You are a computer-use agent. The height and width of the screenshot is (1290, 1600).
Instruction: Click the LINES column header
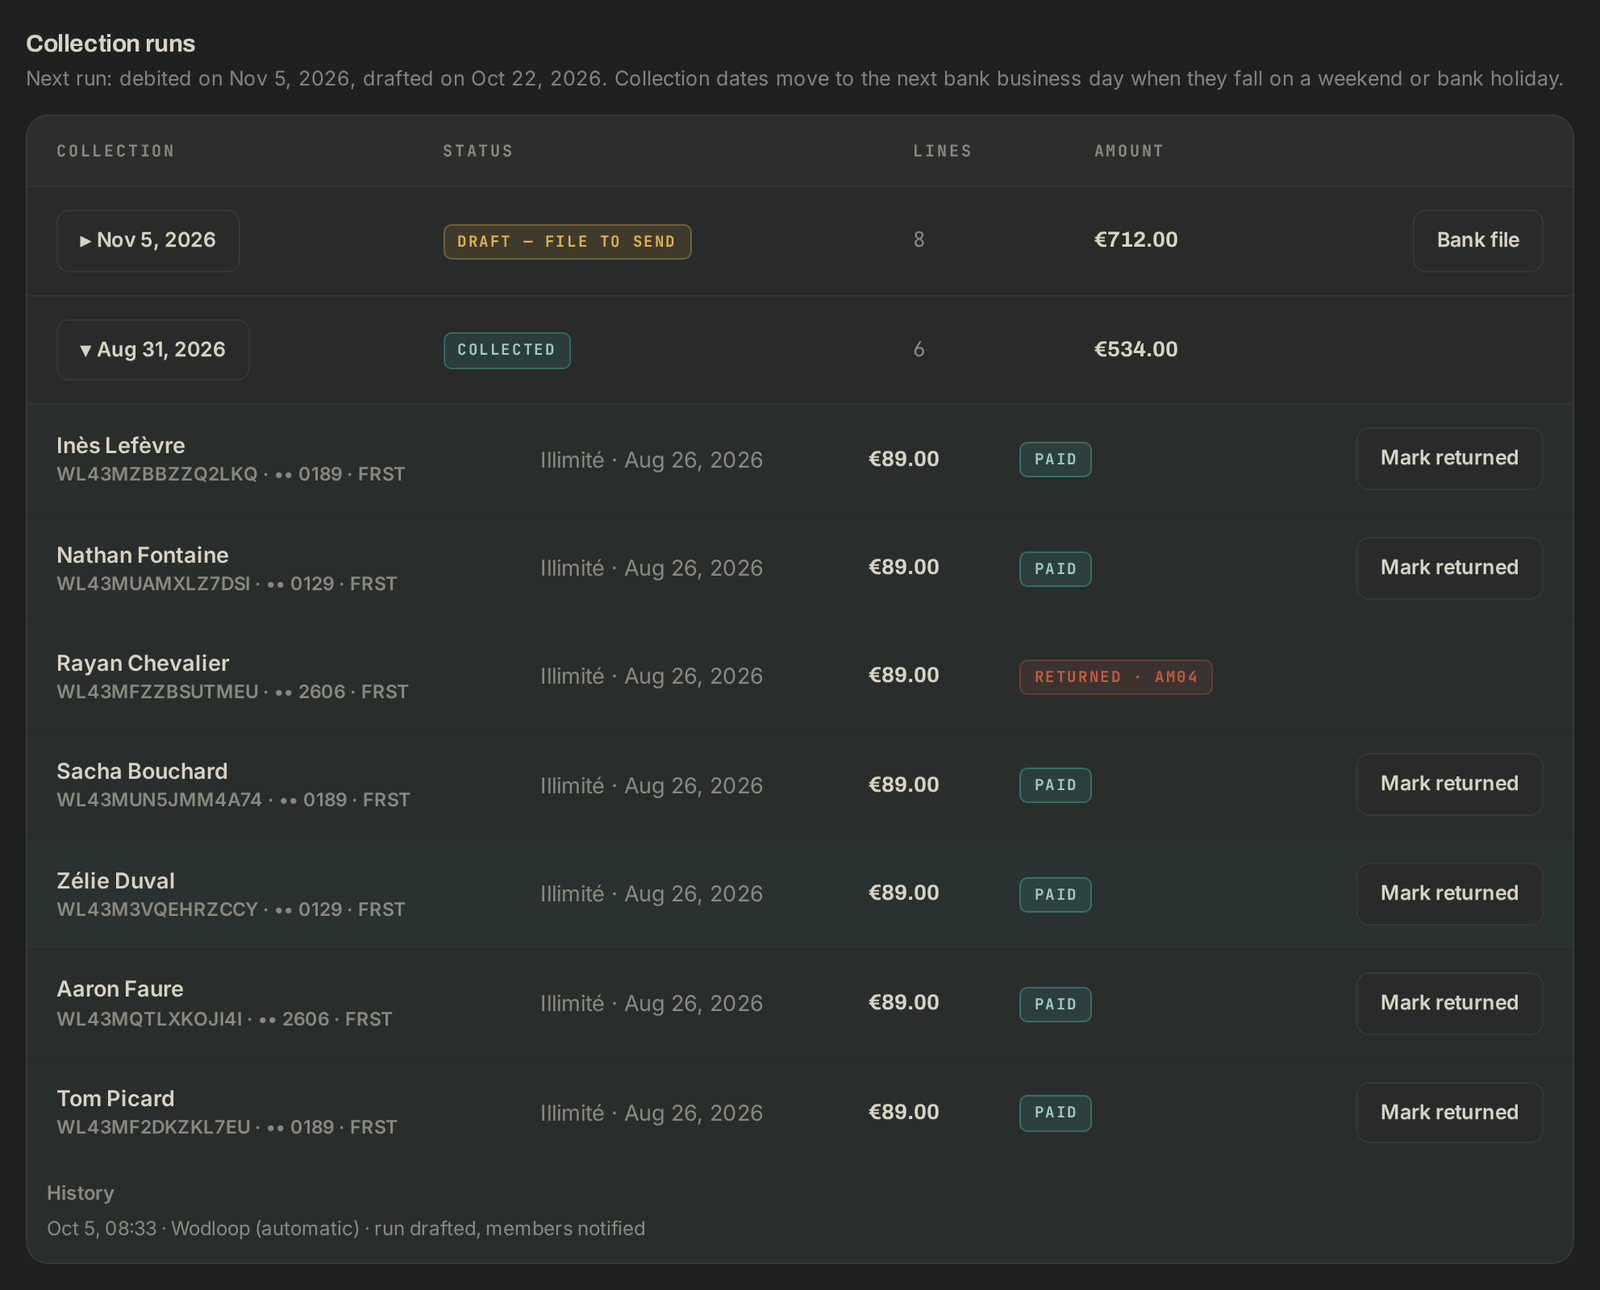pos(942,151)
